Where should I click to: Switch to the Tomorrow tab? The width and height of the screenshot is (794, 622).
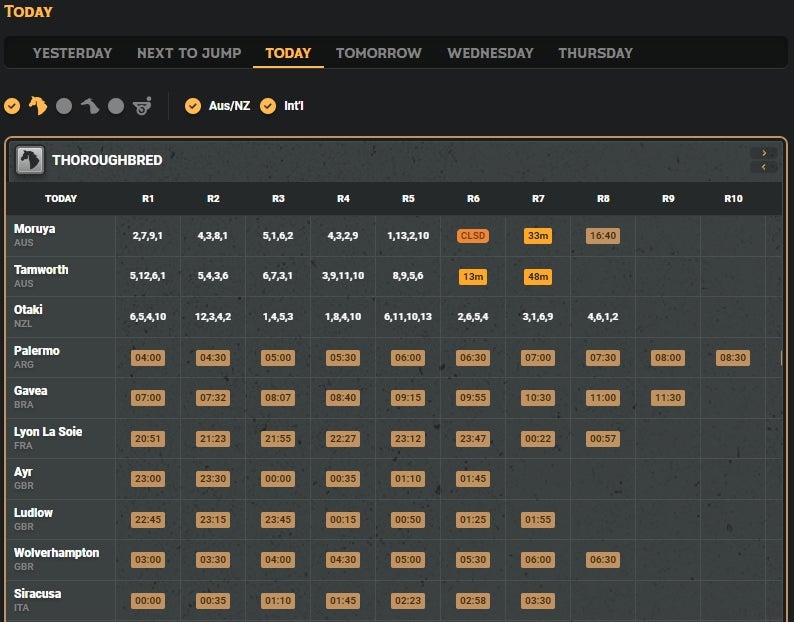(379, 53)
